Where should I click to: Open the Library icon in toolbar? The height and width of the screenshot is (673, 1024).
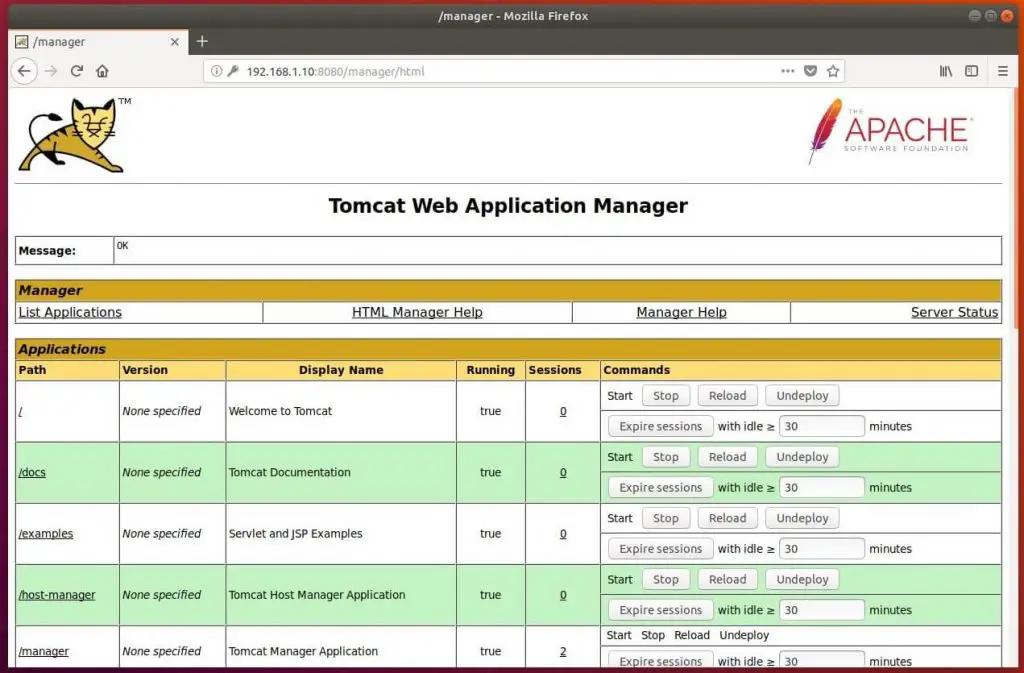[946, 71]
